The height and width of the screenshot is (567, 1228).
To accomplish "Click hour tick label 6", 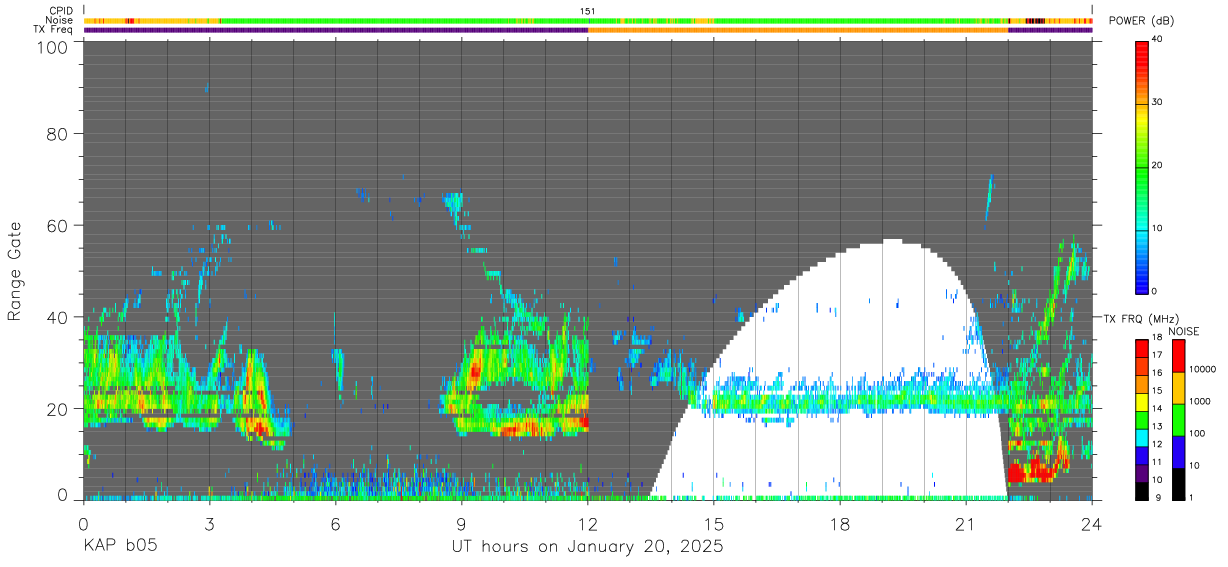I will [x=336, y=523].
